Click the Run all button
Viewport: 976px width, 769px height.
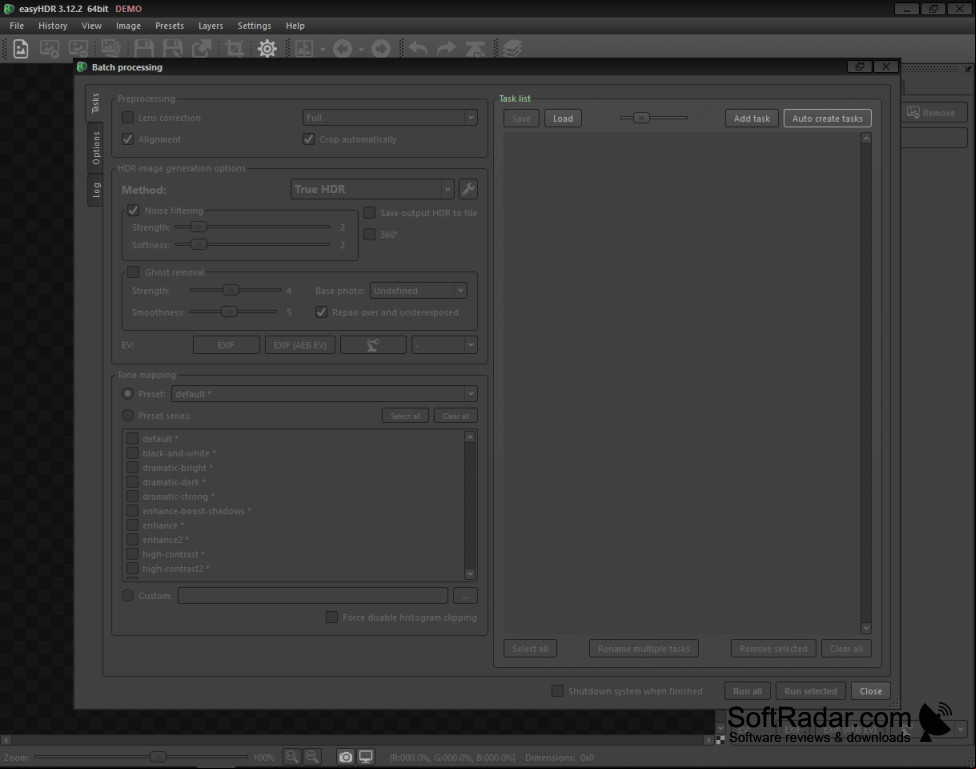pos(748,691)
